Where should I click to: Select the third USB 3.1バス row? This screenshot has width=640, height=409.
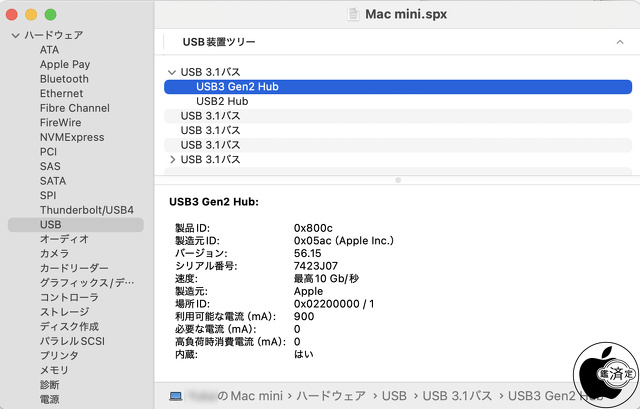398,131
